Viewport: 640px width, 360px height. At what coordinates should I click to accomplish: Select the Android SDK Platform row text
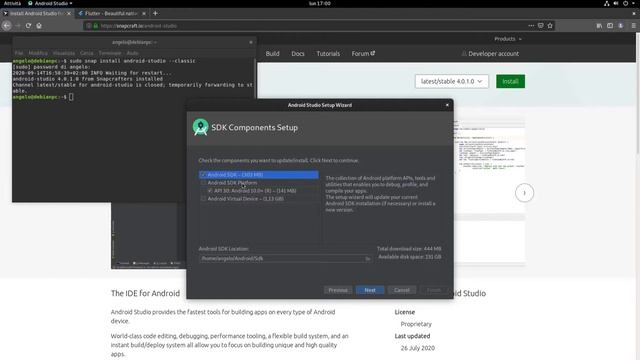click(x=232, y=183)
